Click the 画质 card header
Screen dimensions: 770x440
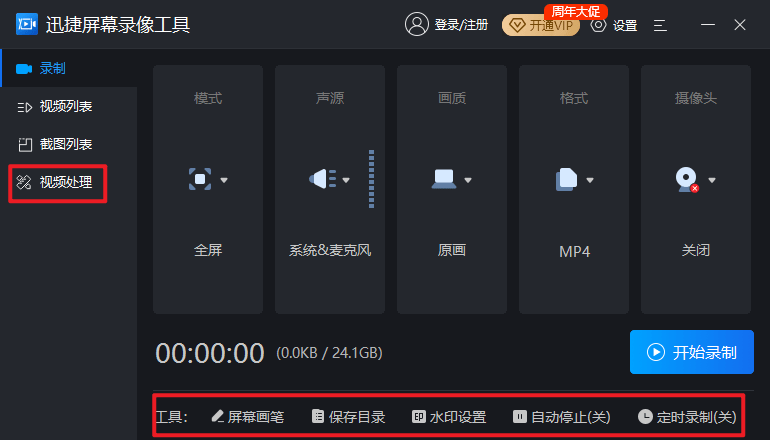(452, 98)
